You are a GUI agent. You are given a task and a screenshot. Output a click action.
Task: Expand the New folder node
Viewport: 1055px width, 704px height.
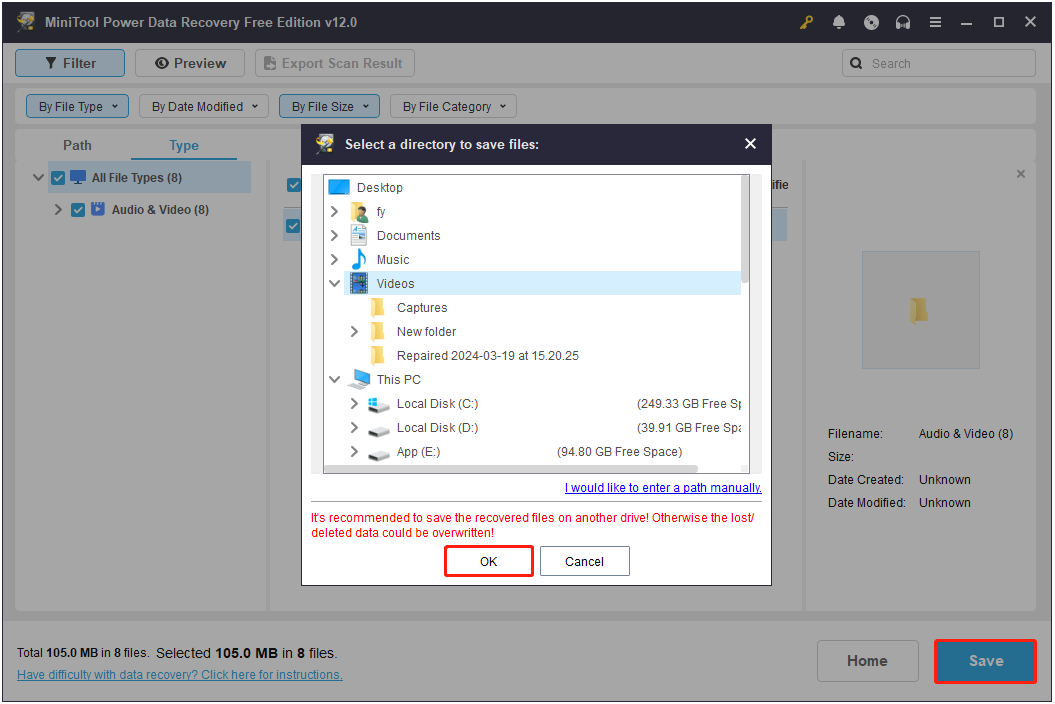354,331
